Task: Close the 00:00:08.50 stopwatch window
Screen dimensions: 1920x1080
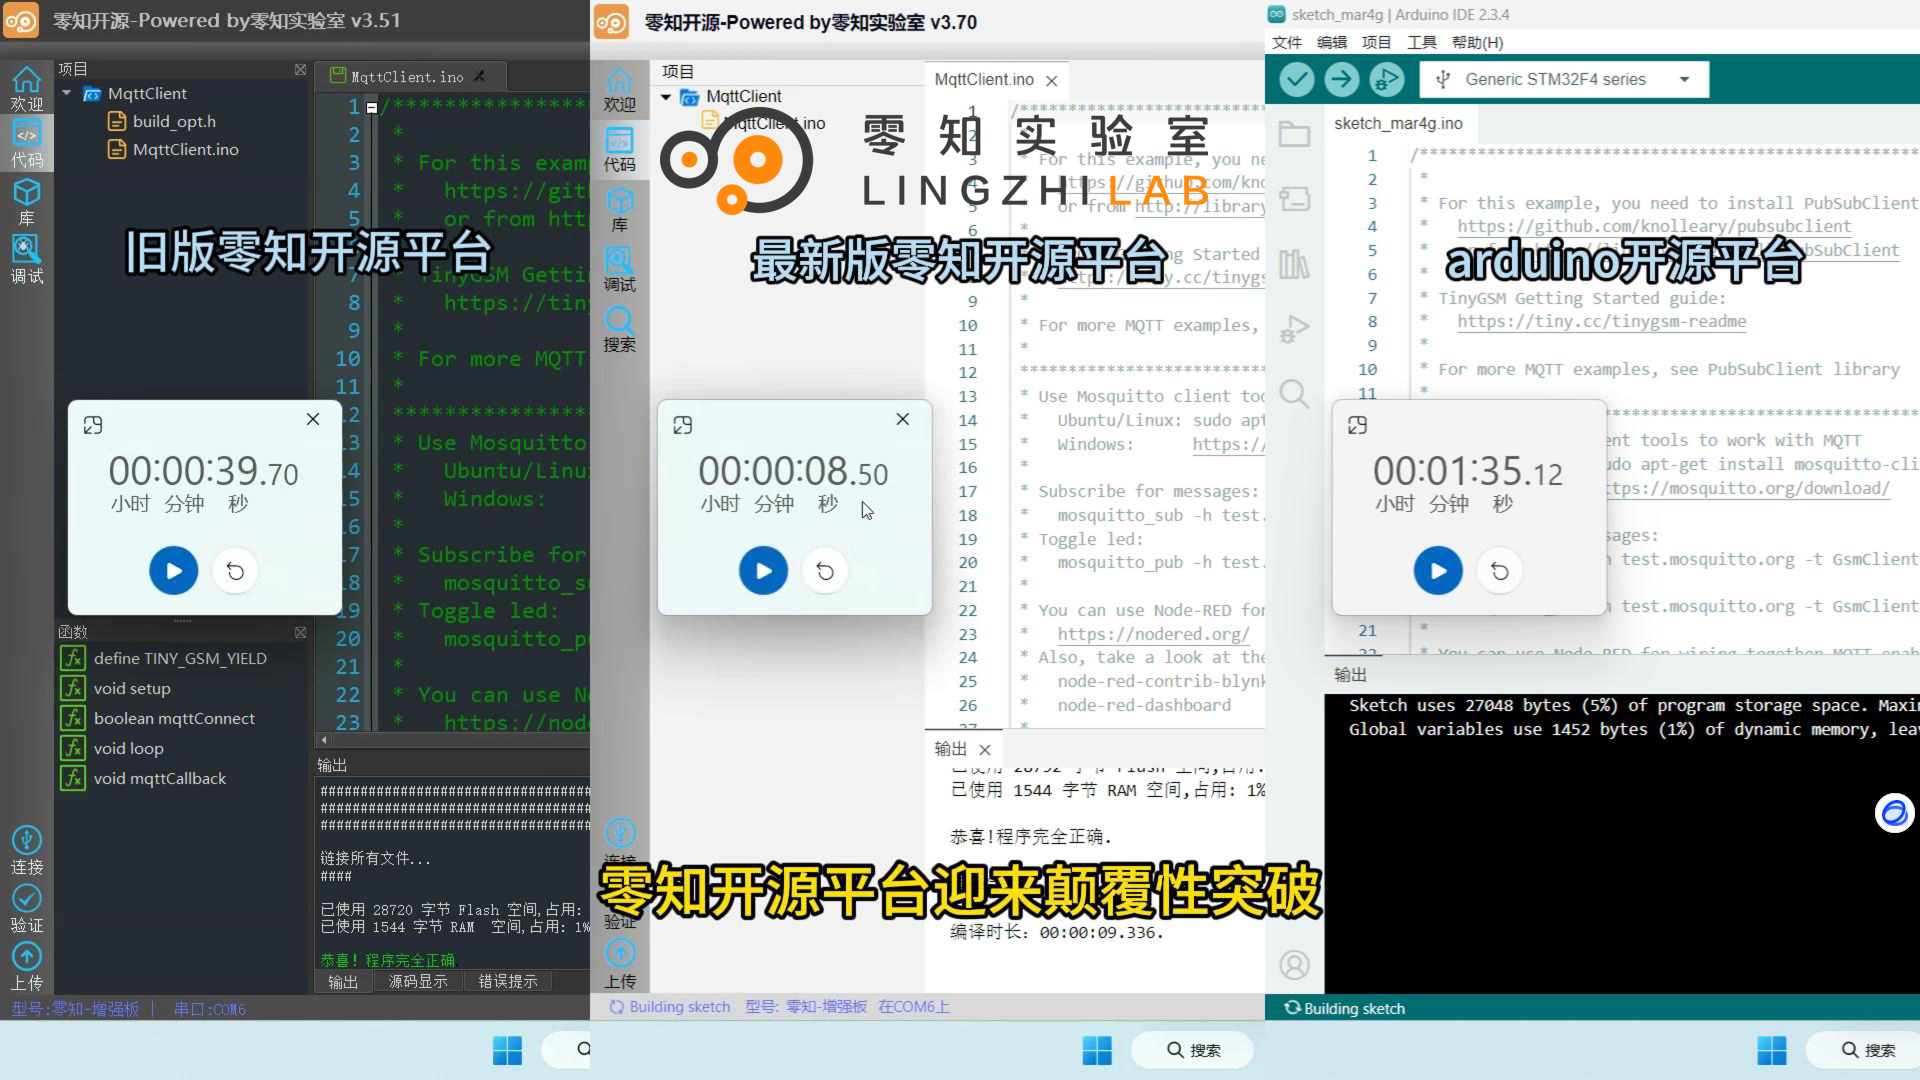Action: click(x=903, y=419)
